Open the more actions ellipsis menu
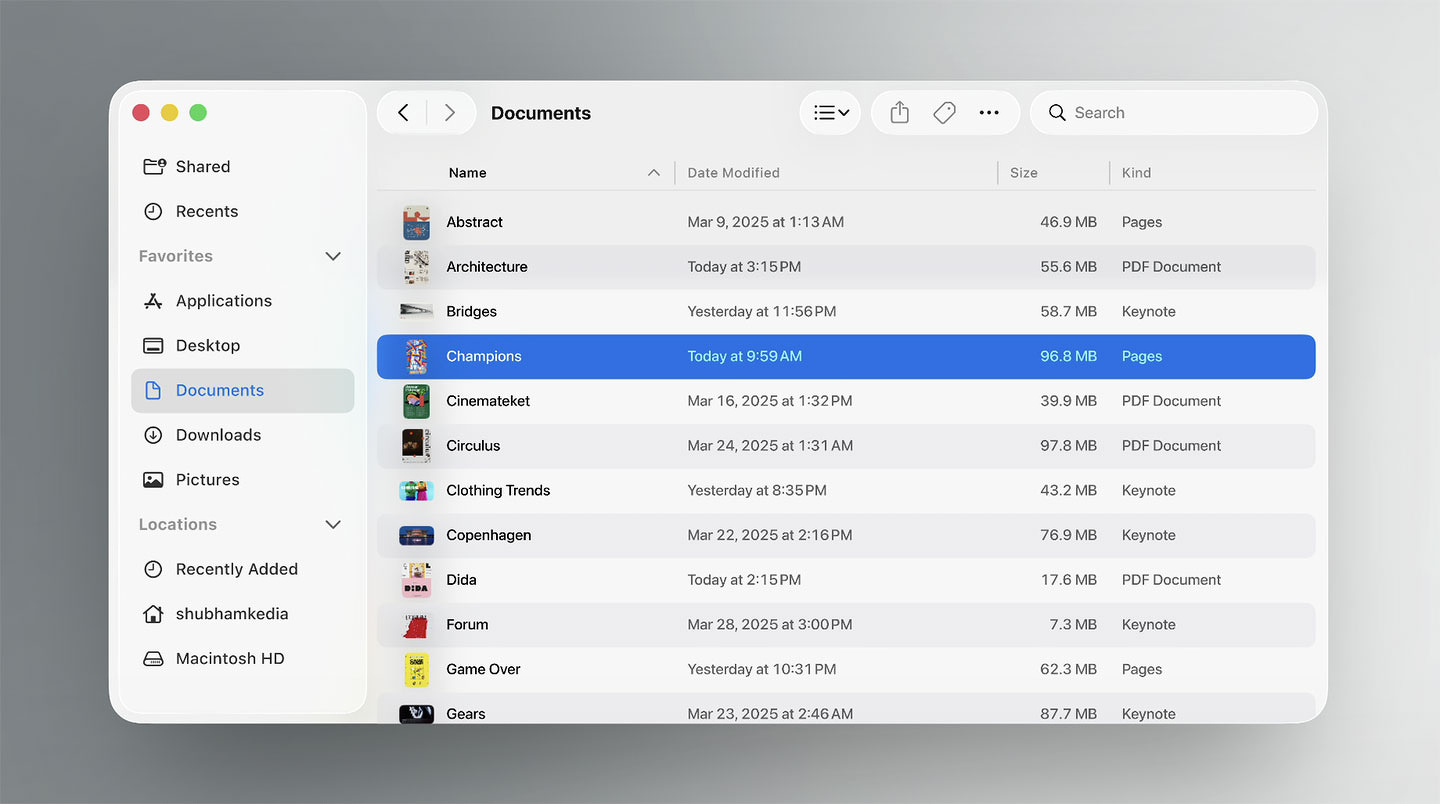This screenshot has height=804, width=1440. [x=989, y=113]
